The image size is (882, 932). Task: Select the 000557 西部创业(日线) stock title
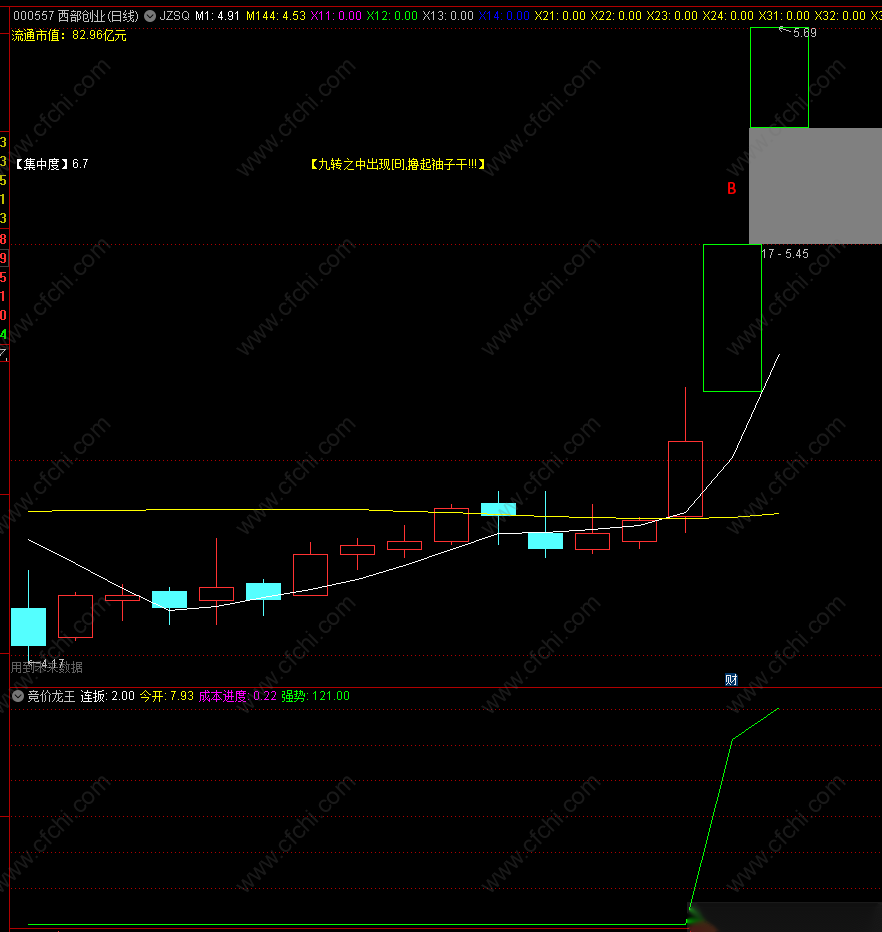click(x=76, y=16)
